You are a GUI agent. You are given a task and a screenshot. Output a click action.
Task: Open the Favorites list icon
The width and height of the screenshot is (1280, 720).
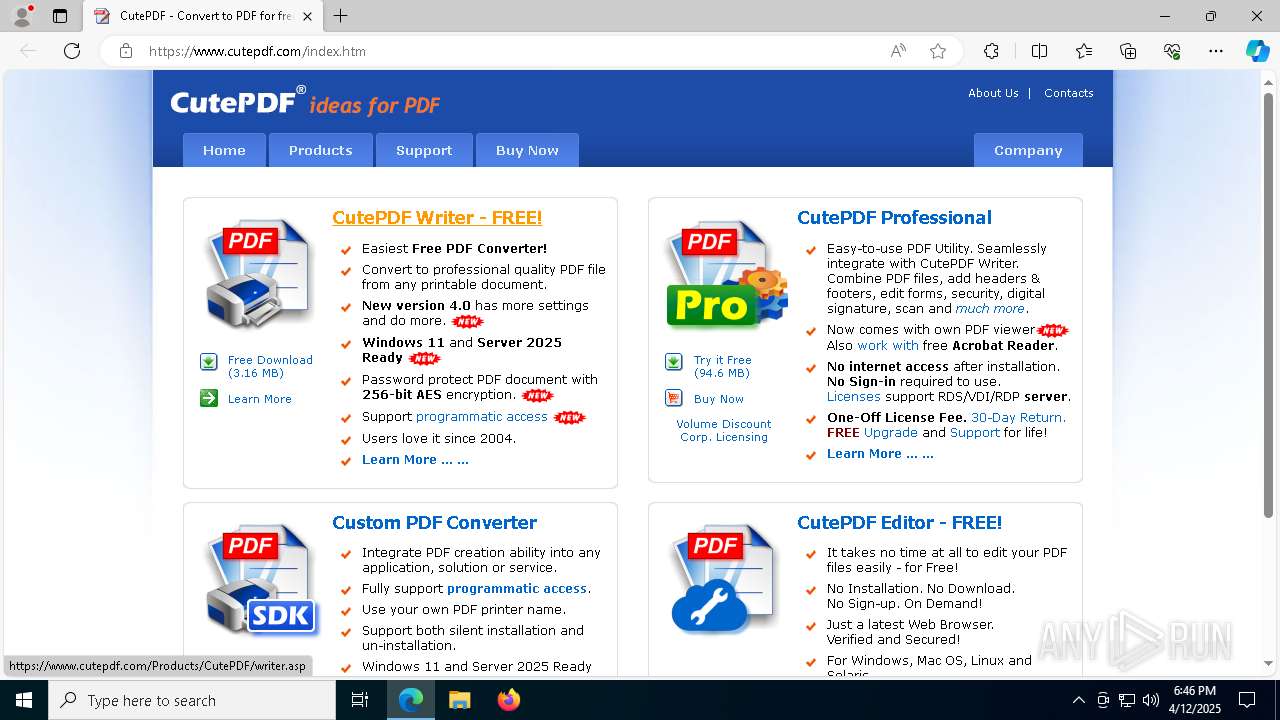coord(1084,51)
